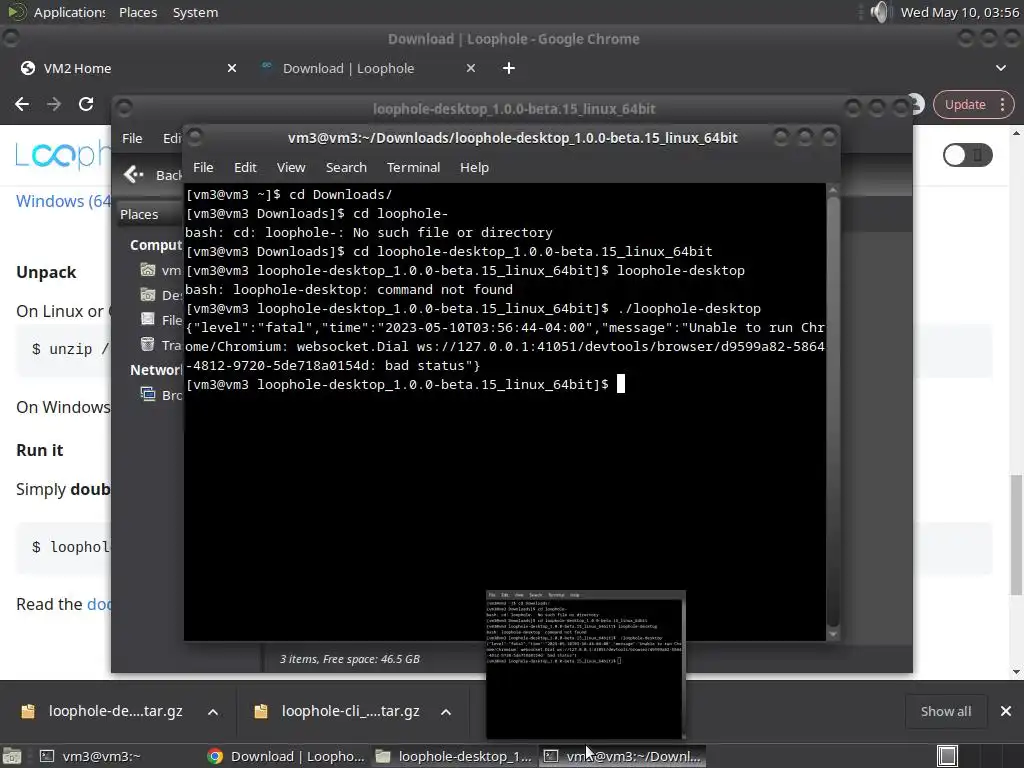Open terminal Edit menu

tap(245, 168)
